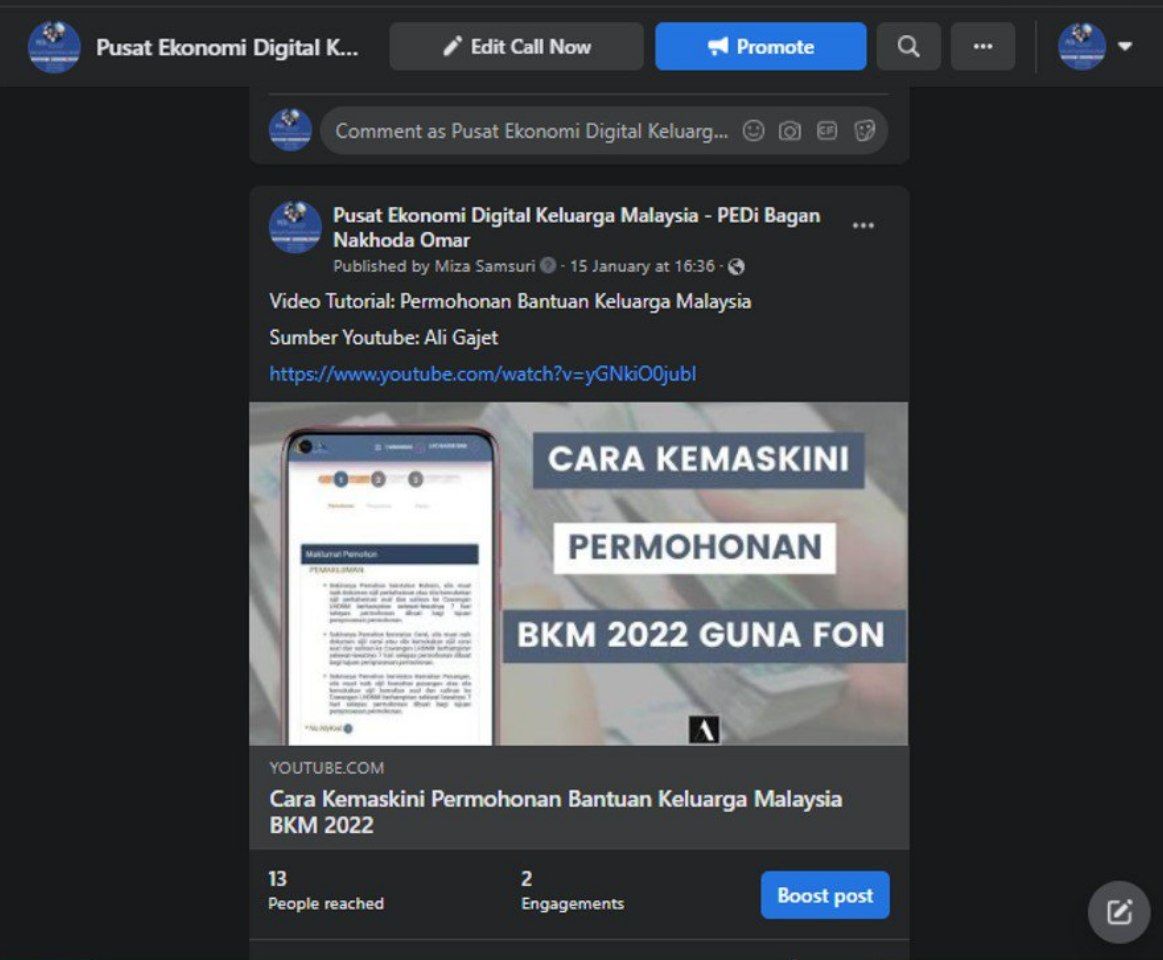Viewport: 1163px width, 960px height.
Task: Click text Video Tutorial: Permohonan Bantuan Keluarga Malaysia
Action: pos(510,301)
